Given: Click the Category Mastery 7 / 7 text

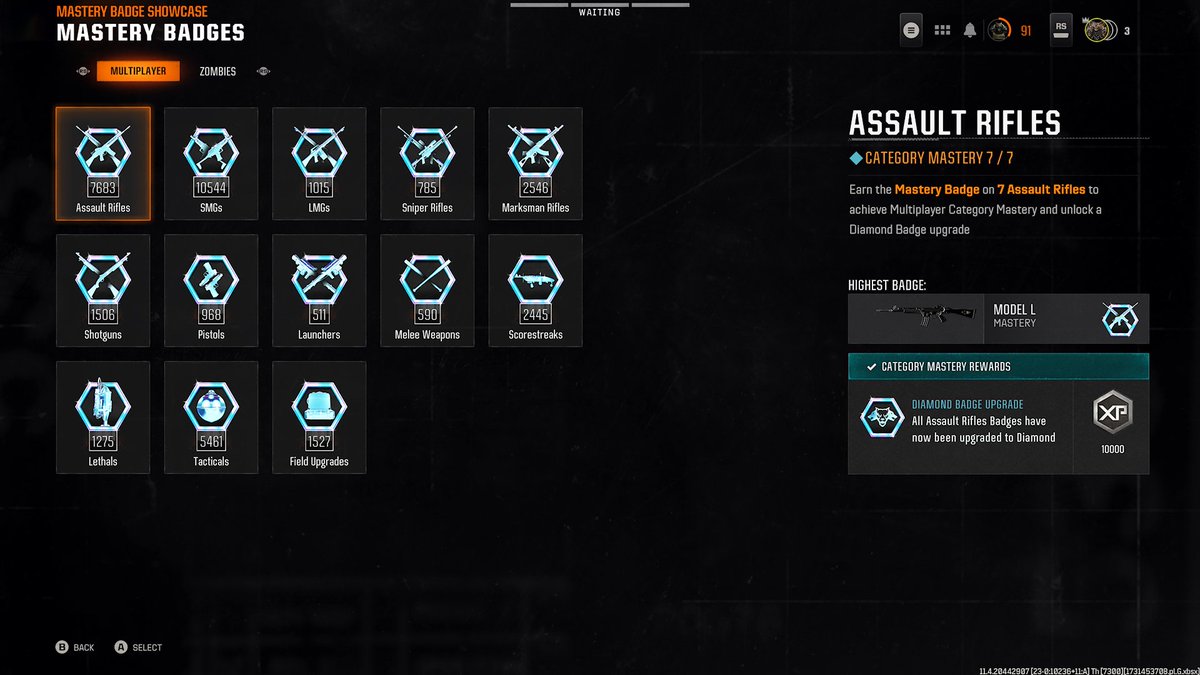Looking at the screenshot, I should (939, 158).
